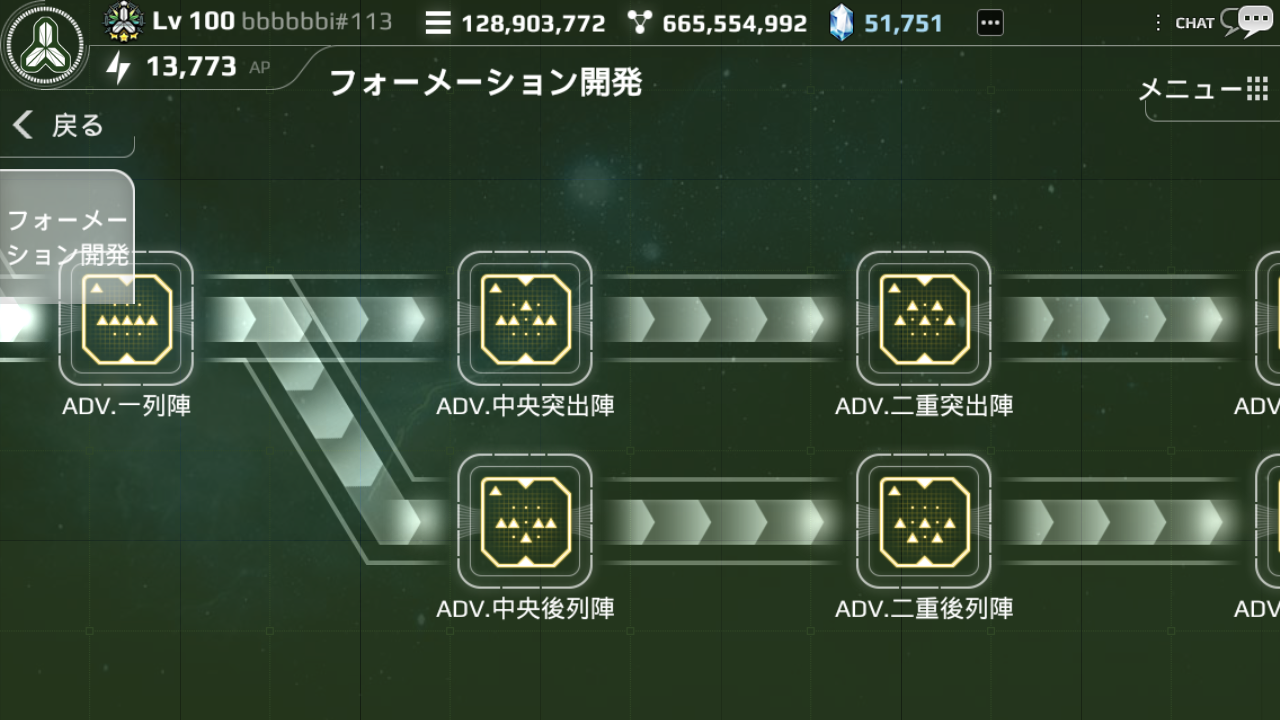Open the CHAT speech bubble
This screenshot has height=720, width=1280.
pyautogui.click(x=1255, y=21)
